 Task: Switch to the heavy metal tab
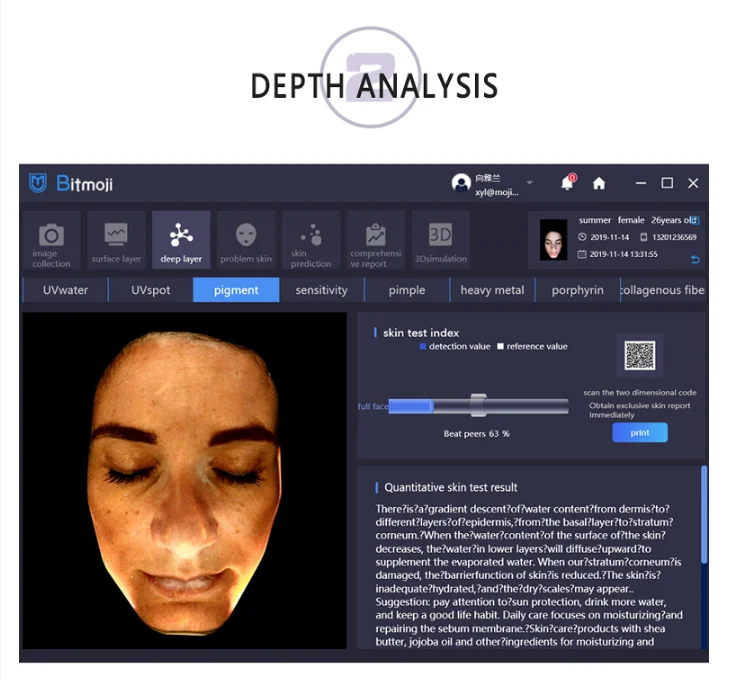click(x=492, y=290)
